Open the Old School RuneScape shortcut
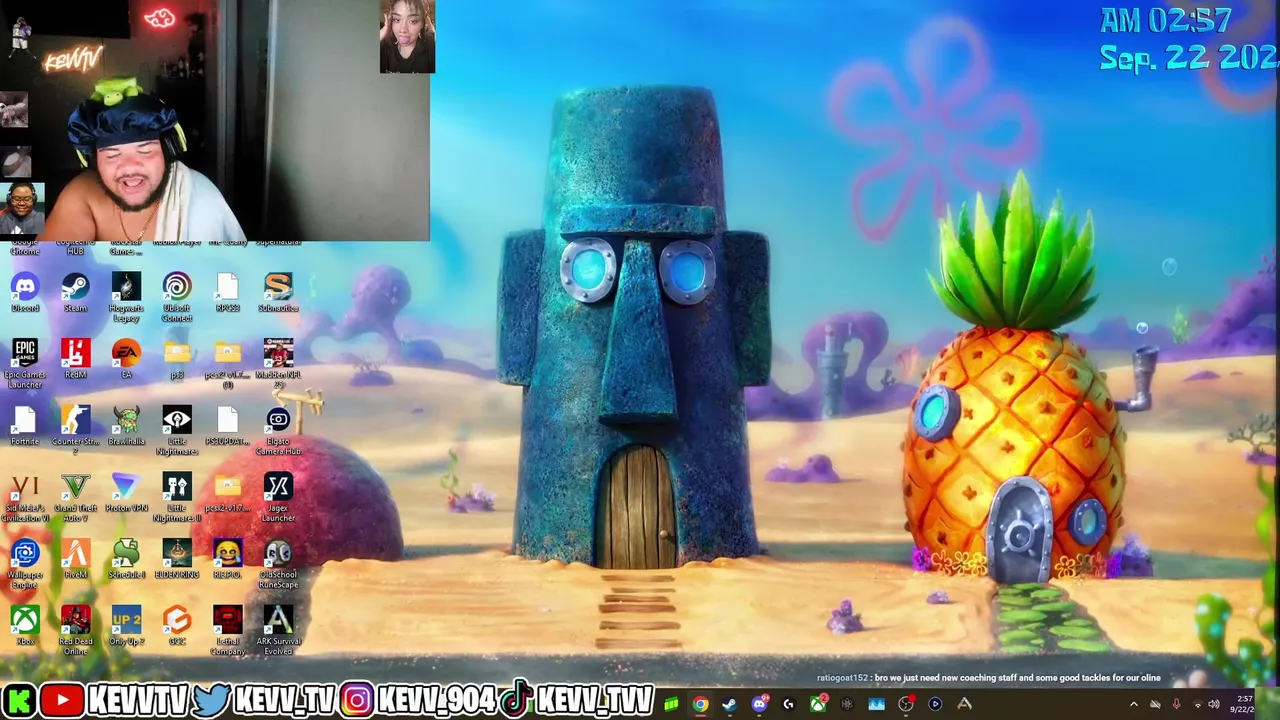 coord(278,564)
